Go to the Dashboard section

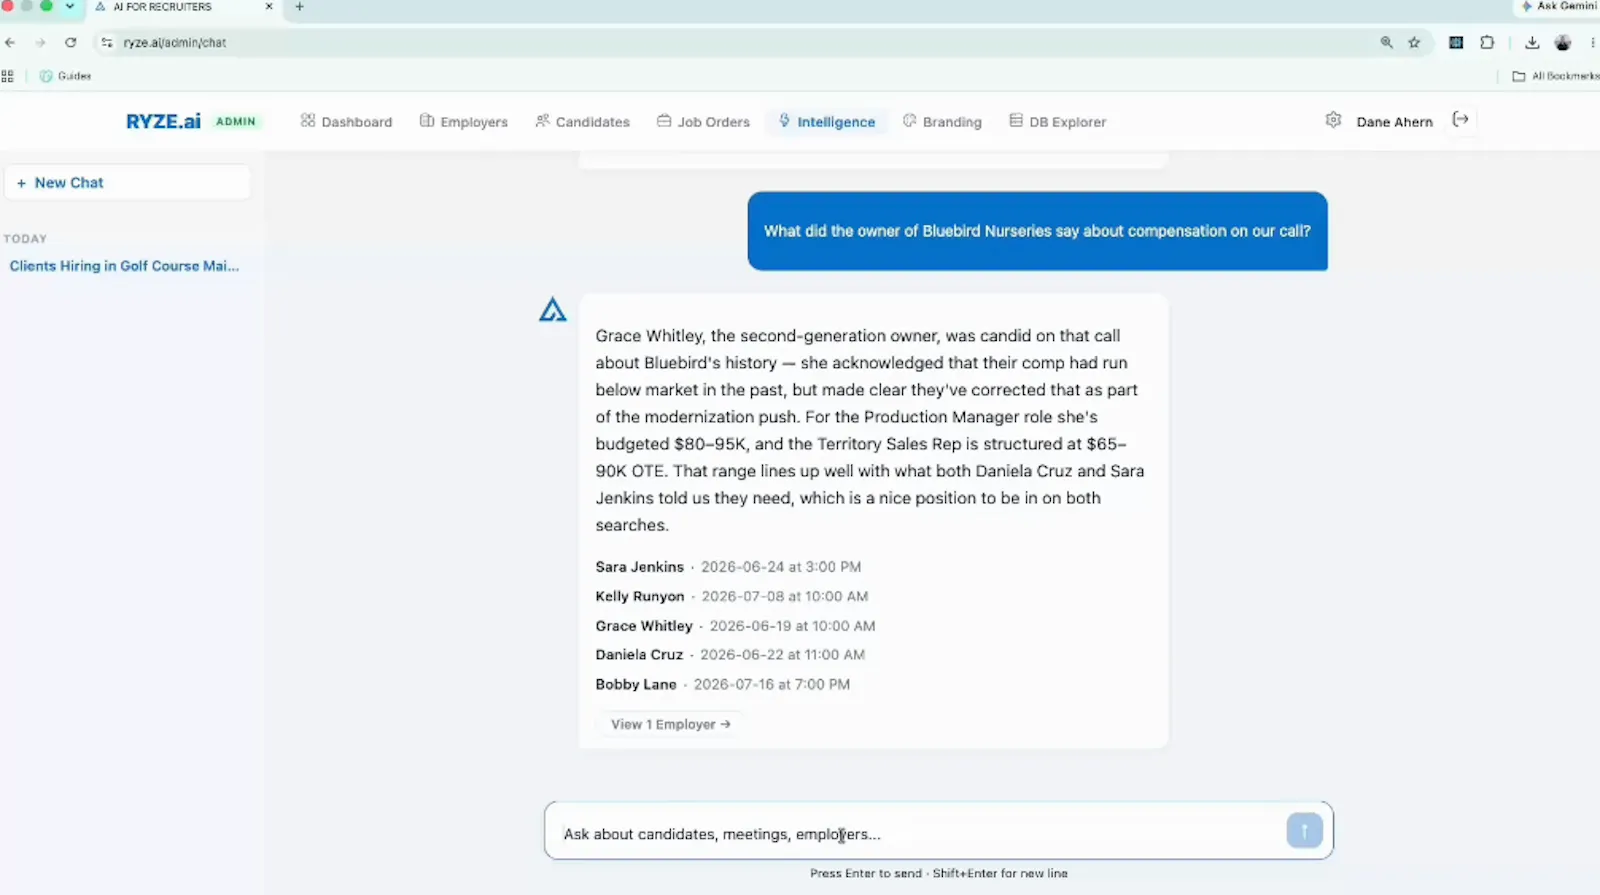347,122
